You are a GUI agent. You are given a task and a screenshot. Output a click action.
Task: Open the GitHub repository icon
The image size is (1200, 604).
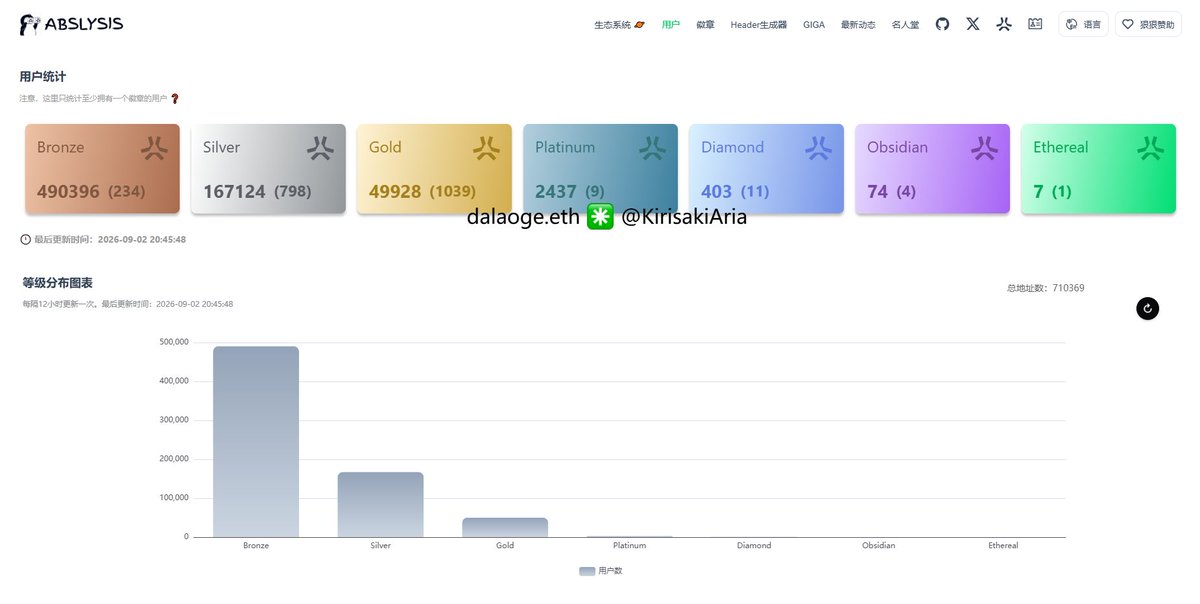(942, 24)
